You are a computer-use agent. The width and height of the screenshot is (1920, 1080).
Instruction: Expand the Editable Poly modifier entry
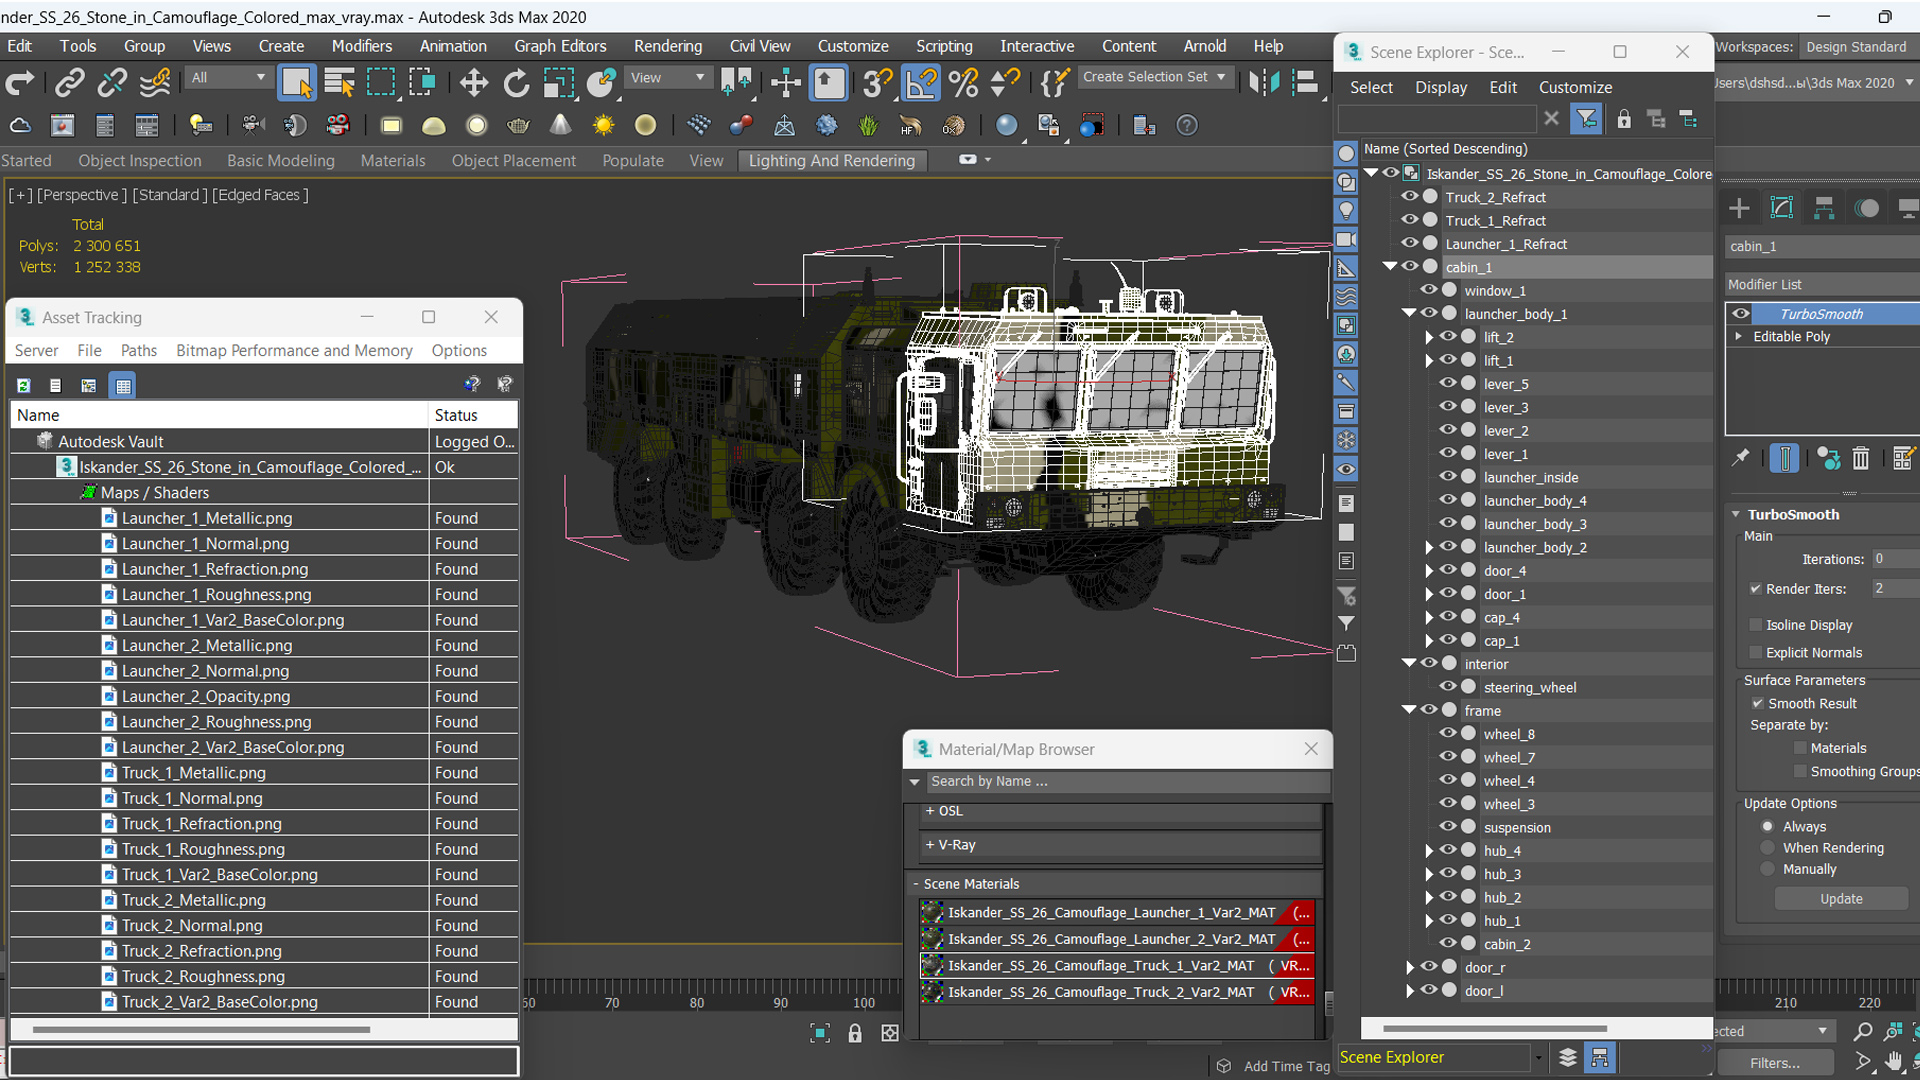coord(1739,336)
